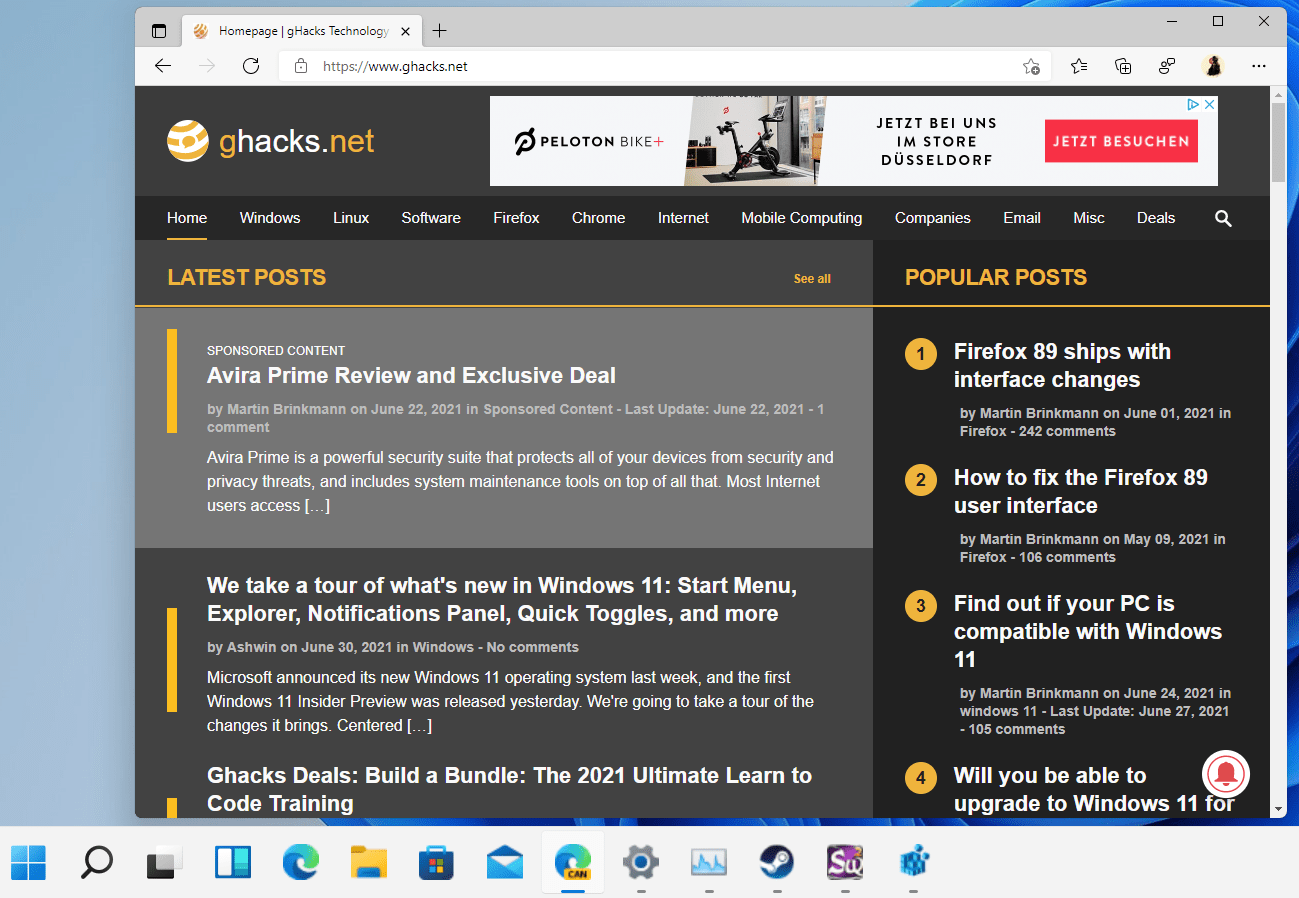This screenshot has height=898, width=1299.
Task: Open Mail app from taskbar
Action: click(x=505, y=862)
